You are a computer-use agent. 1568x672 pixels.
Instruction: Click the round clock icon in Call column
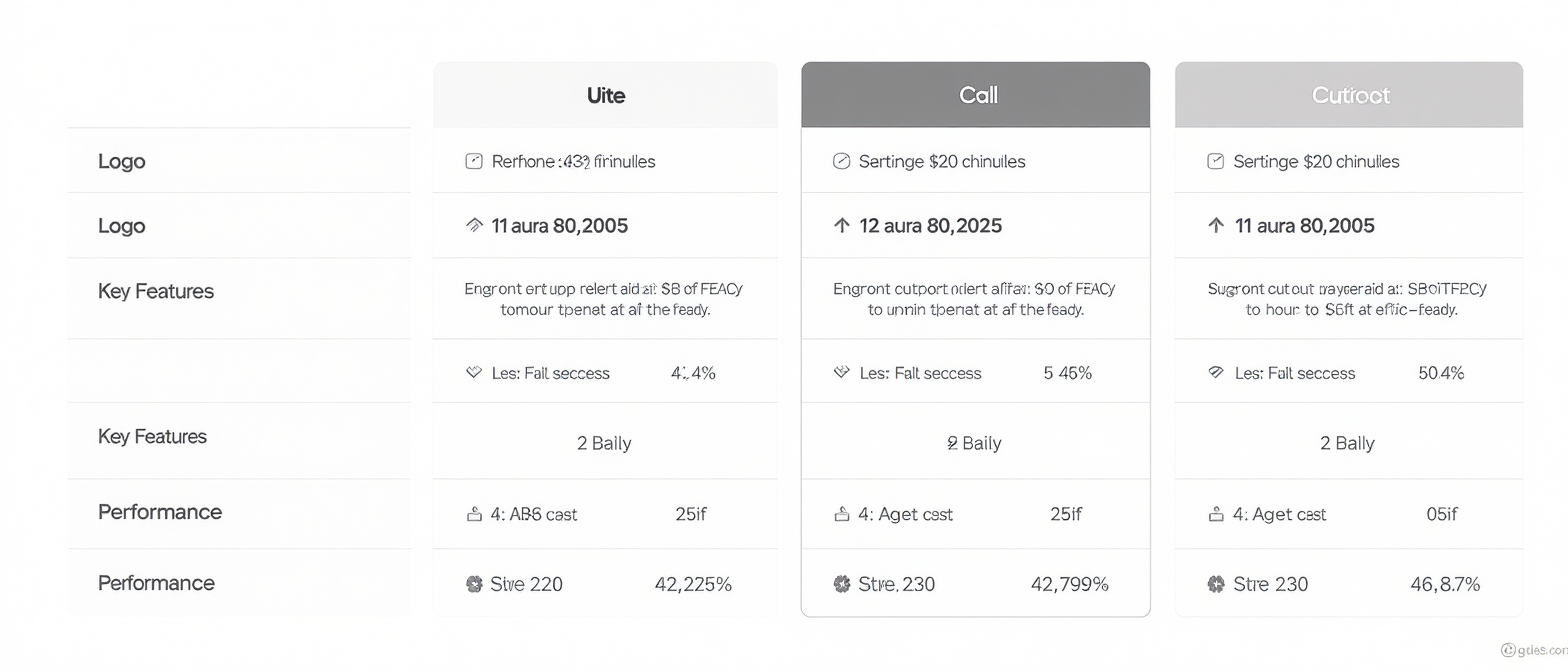point(841,161)
